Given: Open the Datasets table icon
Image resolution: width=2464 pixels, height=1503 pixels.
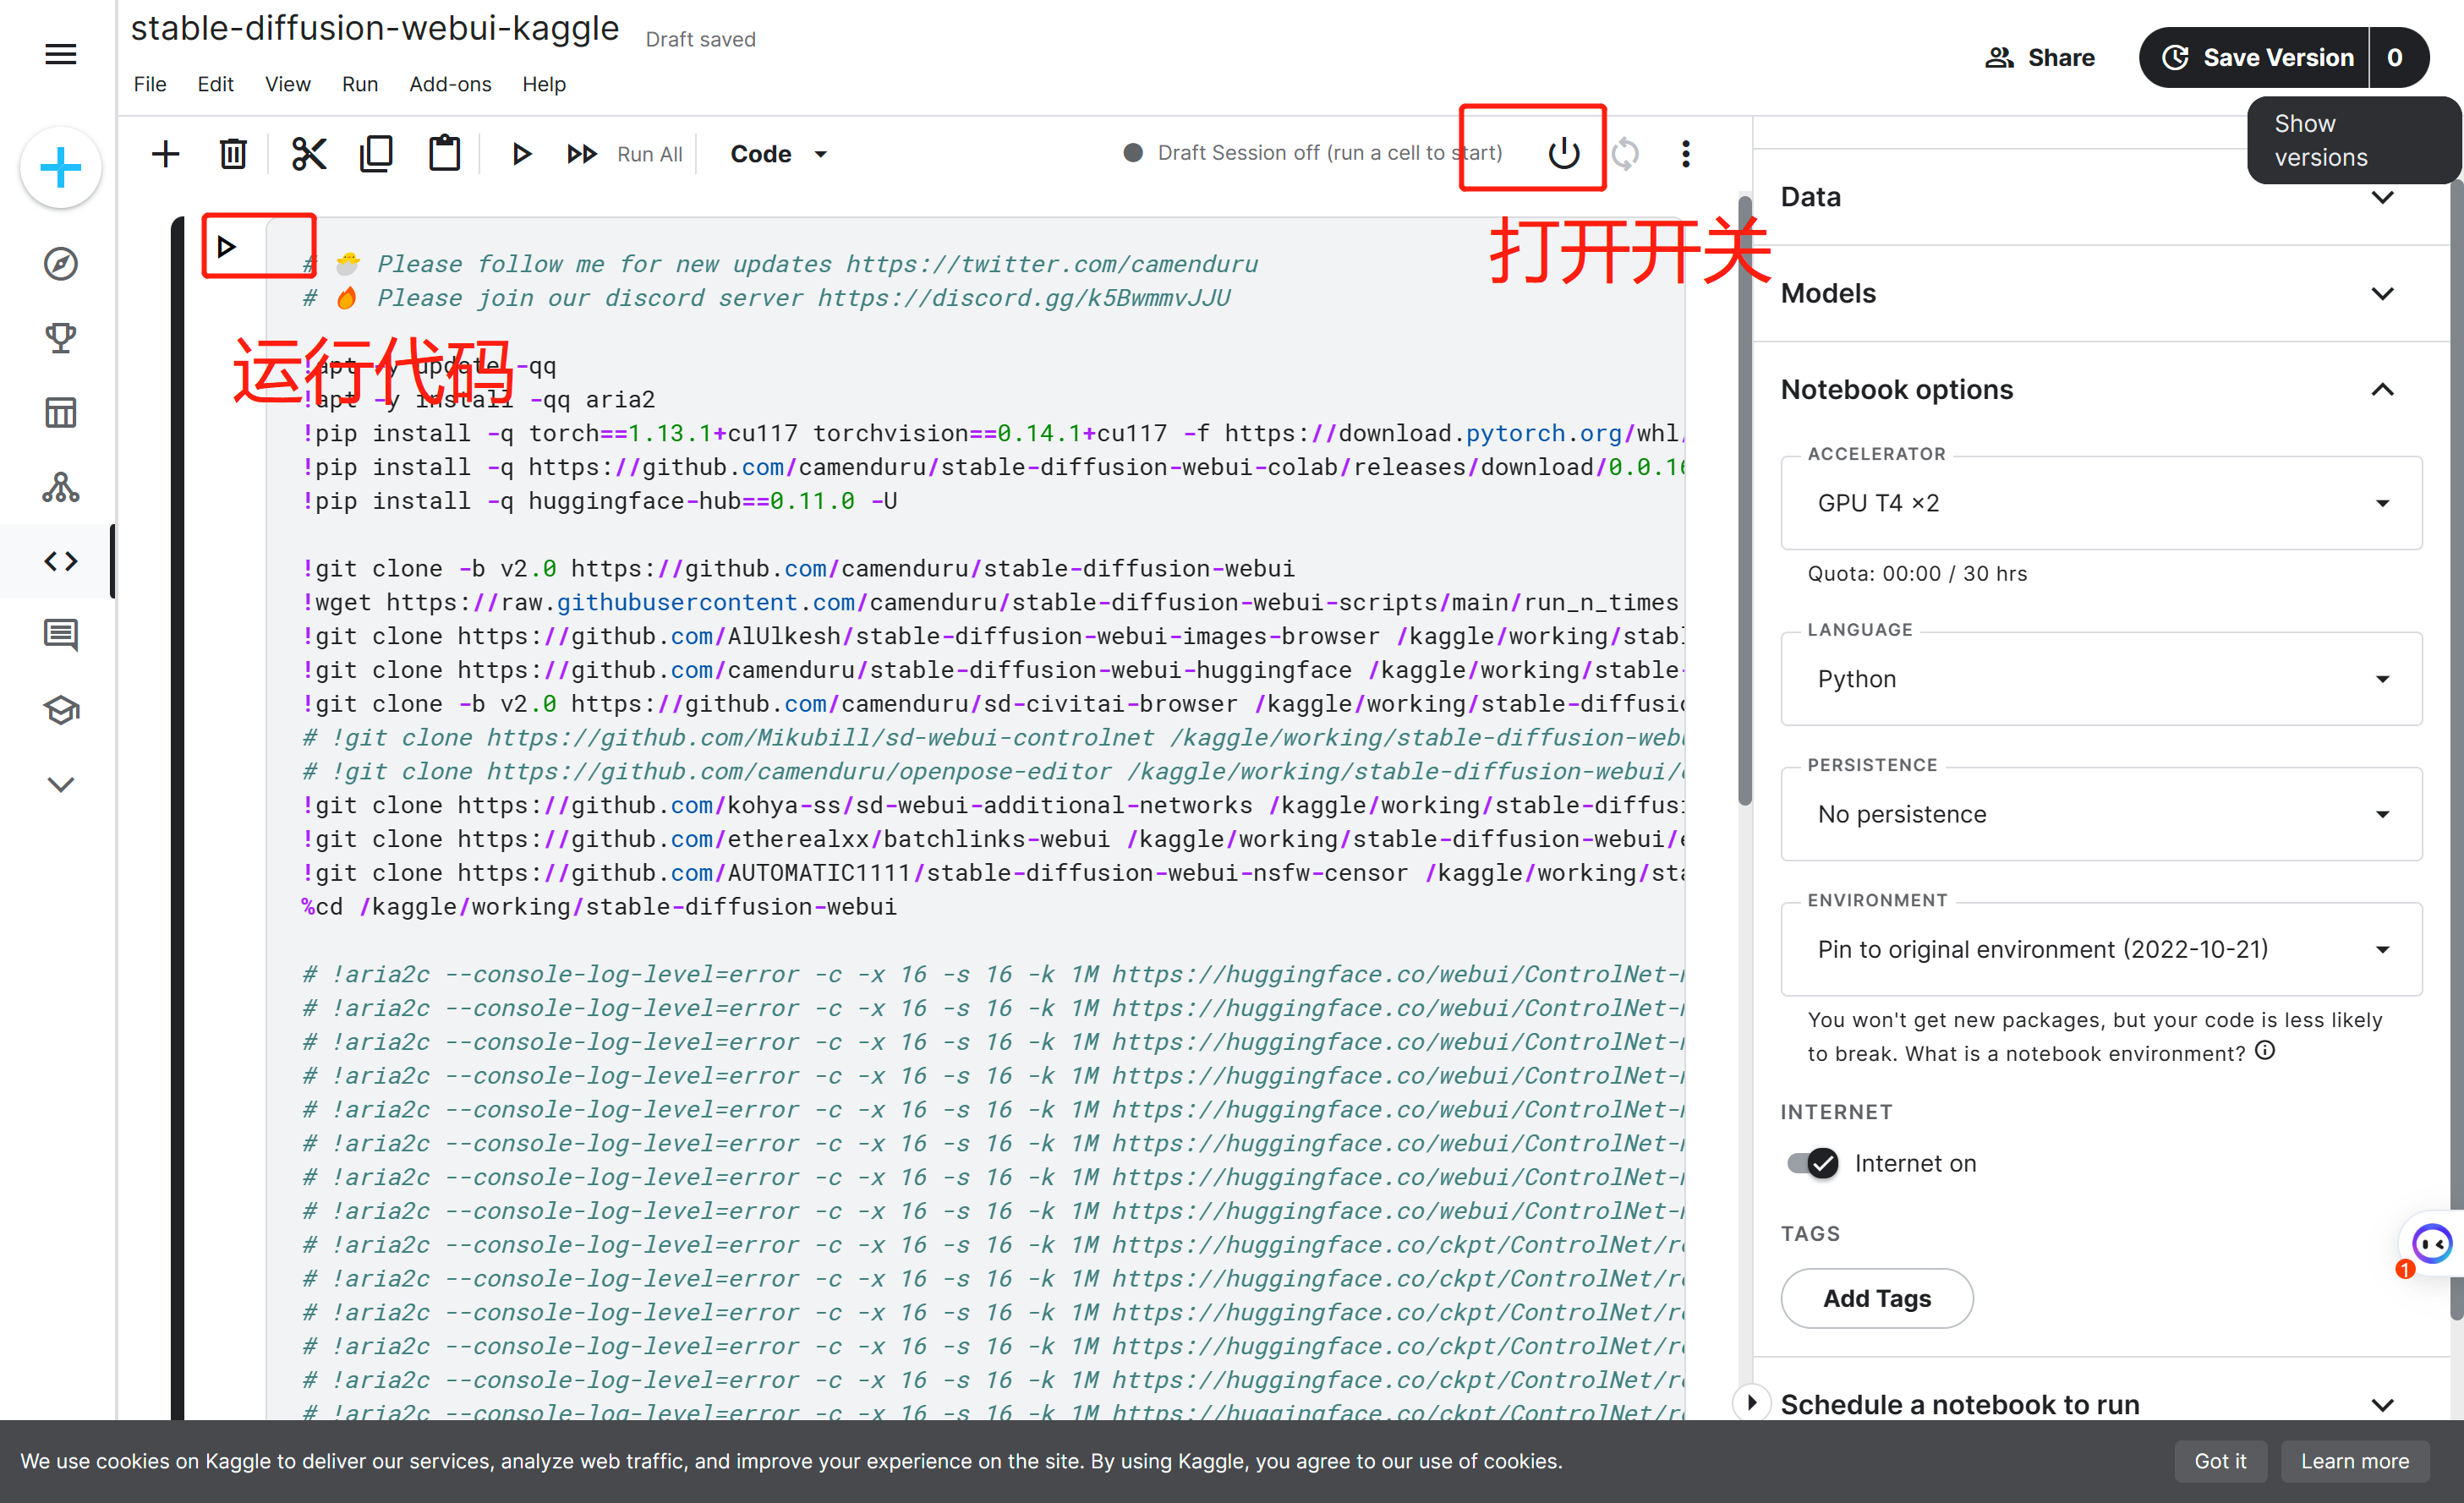Looking at the screenshot, I should coord(61,412).
